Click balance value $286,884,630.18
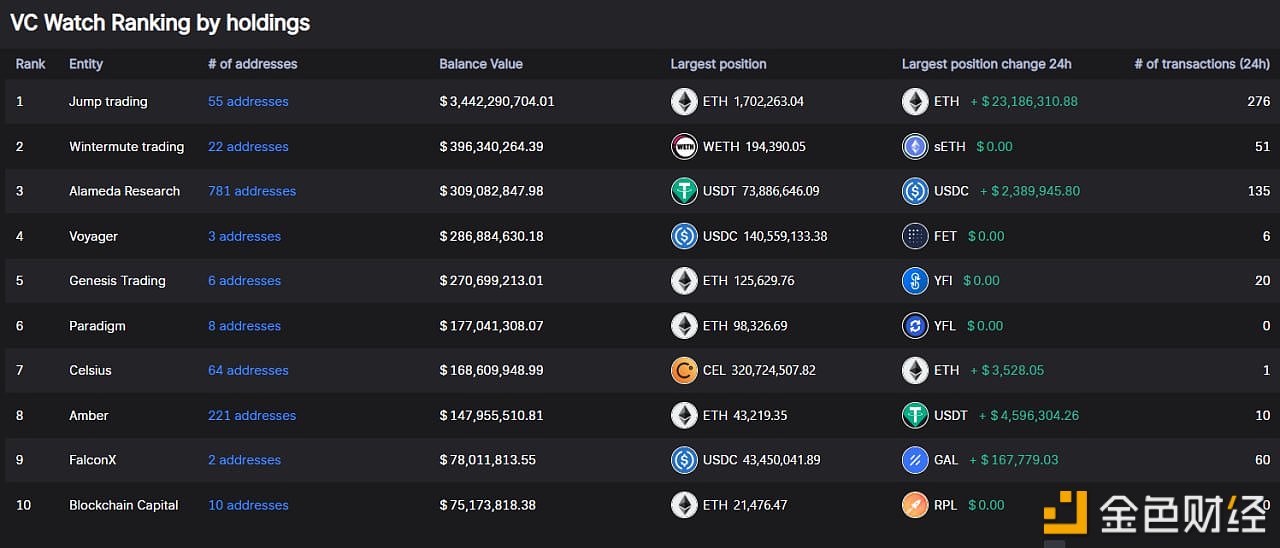Viewport: 1280px width, 548px height. tap(492, 236)
